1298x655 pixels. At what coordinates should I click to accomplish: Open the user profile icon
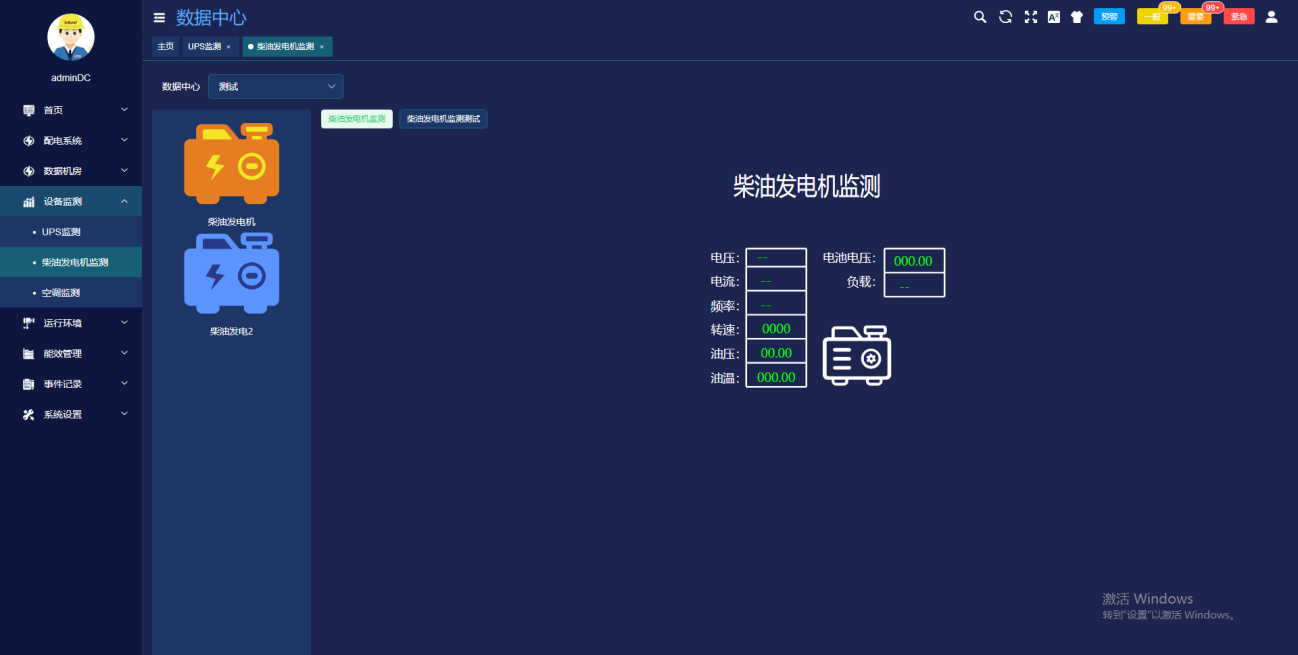[1271, 17]
